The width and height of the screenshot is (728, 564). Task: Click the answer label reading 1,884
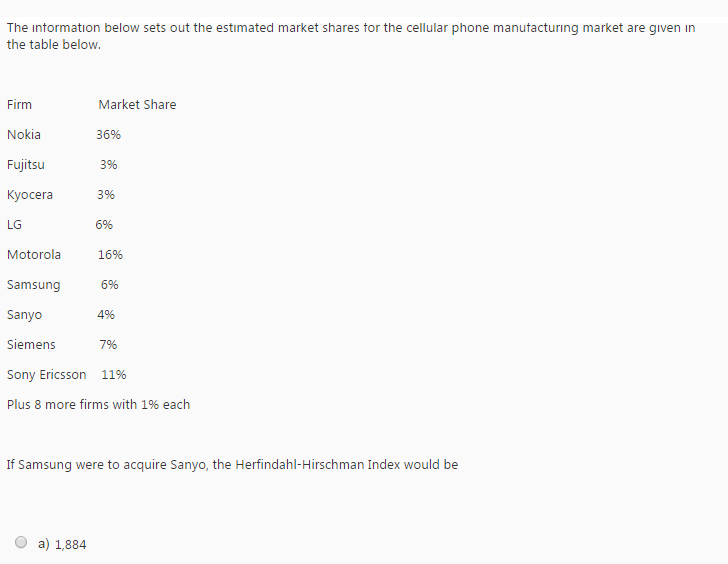[71, 545]
